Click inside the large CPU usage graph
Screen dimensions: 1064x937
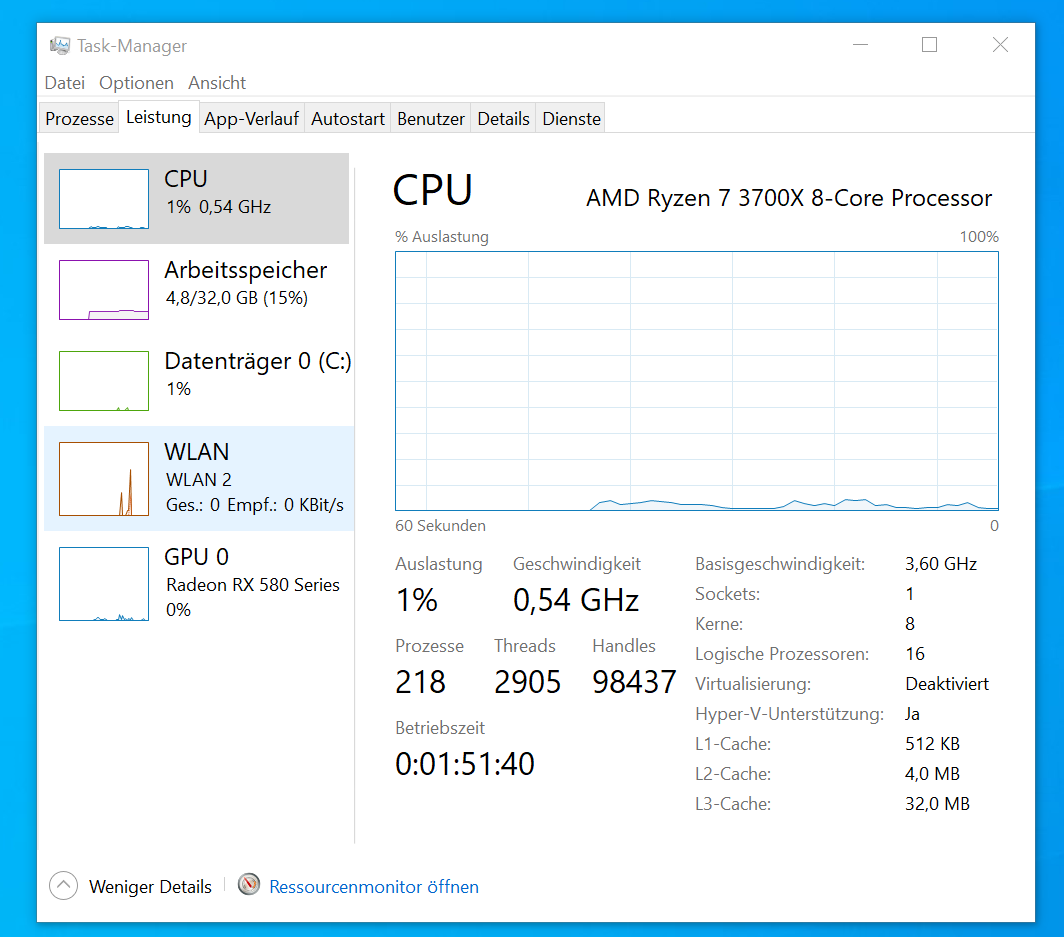[697, 380]
